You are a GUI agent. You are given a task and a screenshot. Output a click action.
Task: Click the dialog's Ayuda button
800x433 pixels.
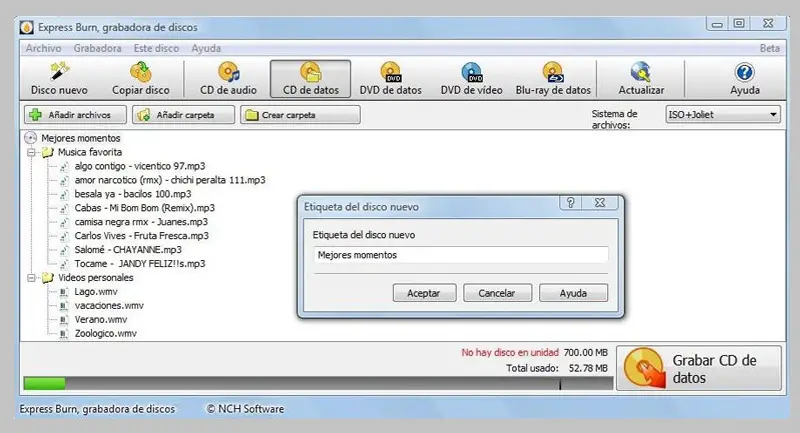[x=573, y=293]
